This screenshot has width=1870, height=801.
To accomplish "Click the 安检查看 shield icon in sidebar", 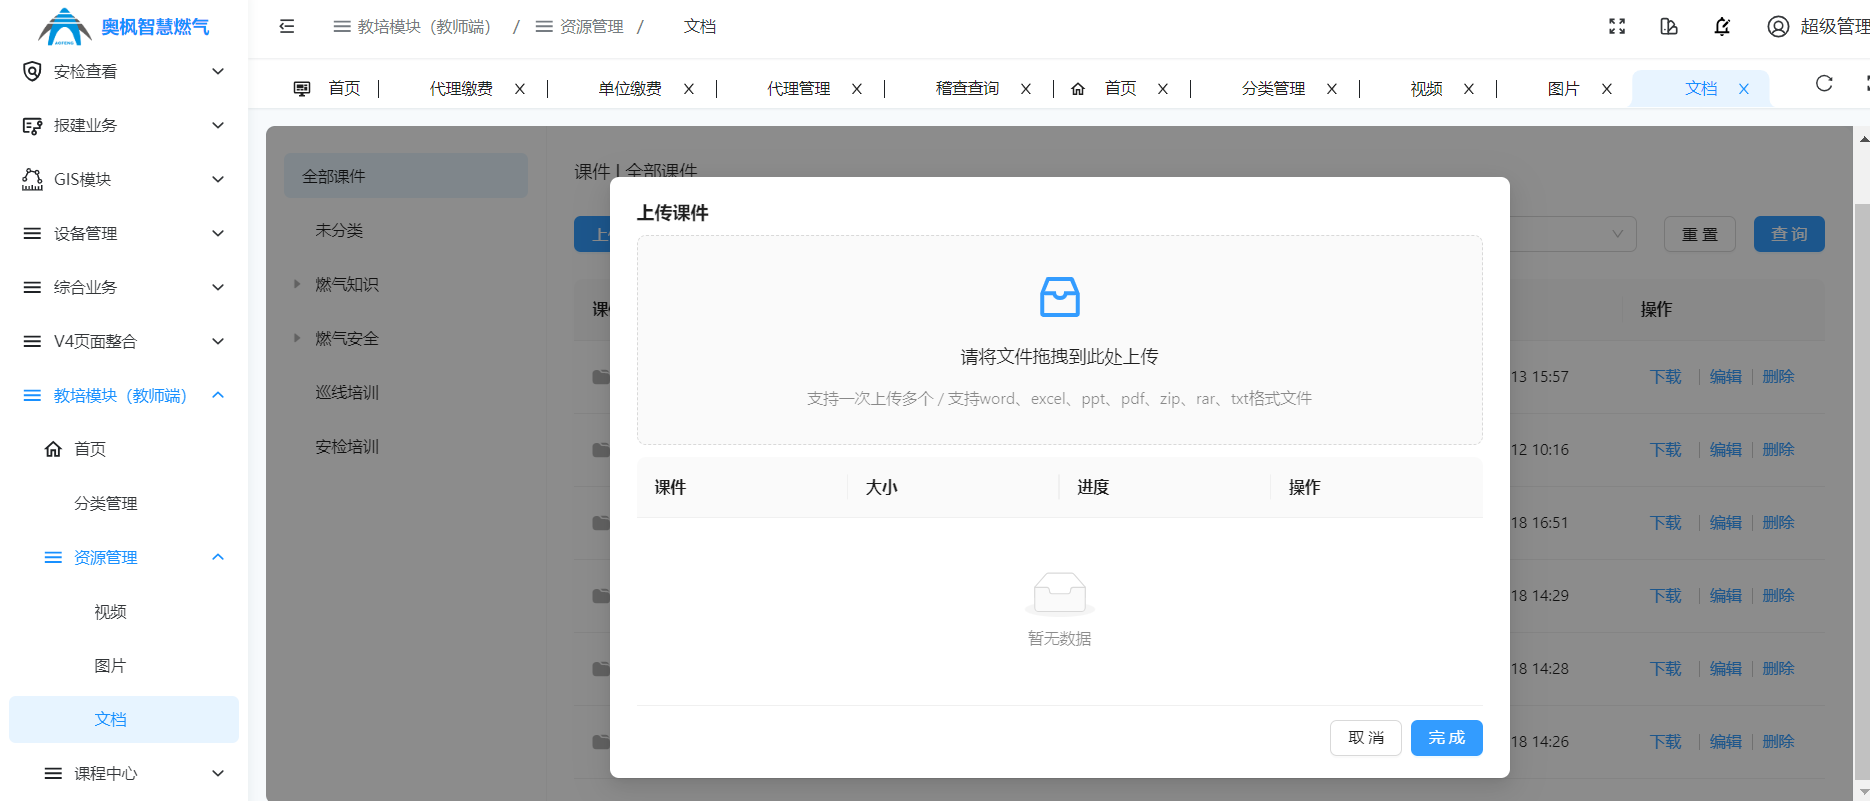I will click(32, 71).
